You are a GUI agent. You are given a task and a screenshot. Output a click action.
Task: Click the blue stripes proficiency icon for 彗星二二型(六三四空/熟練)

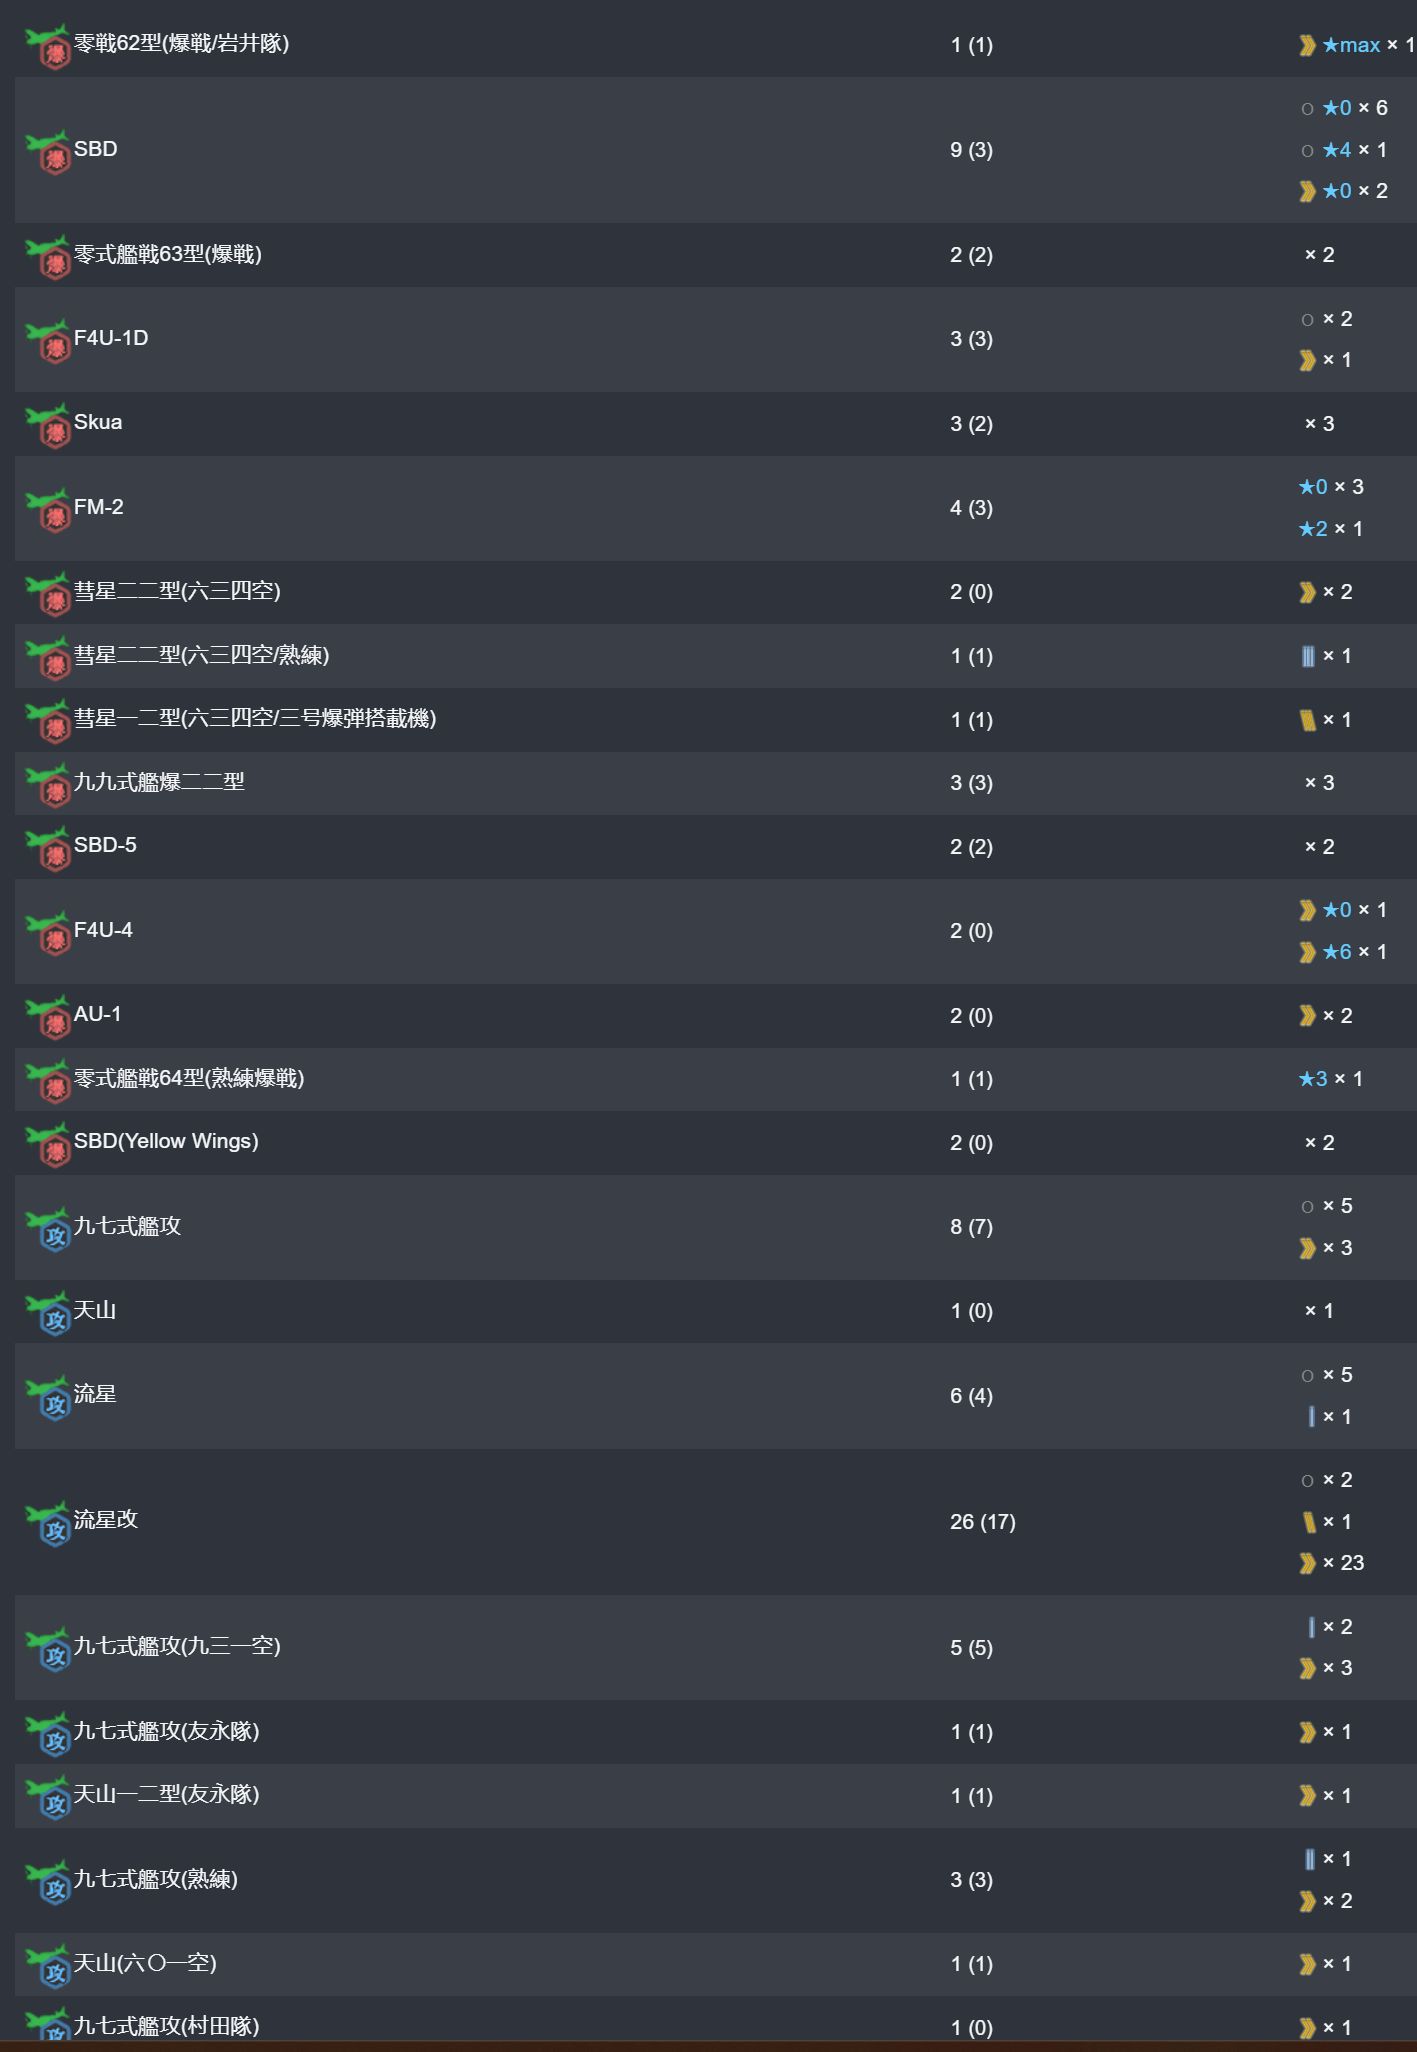[1308, 656]
